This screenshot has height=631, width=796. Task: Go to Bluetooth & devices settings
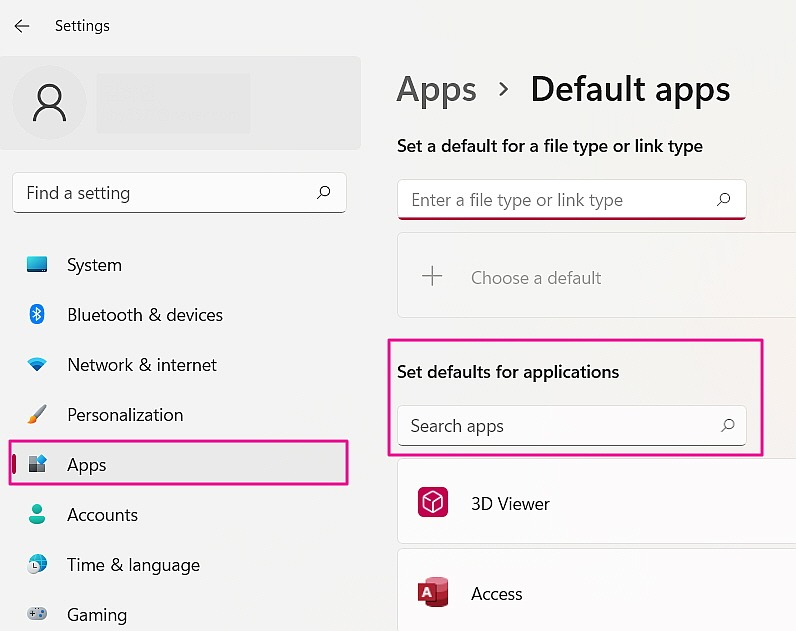pos(145,315)
